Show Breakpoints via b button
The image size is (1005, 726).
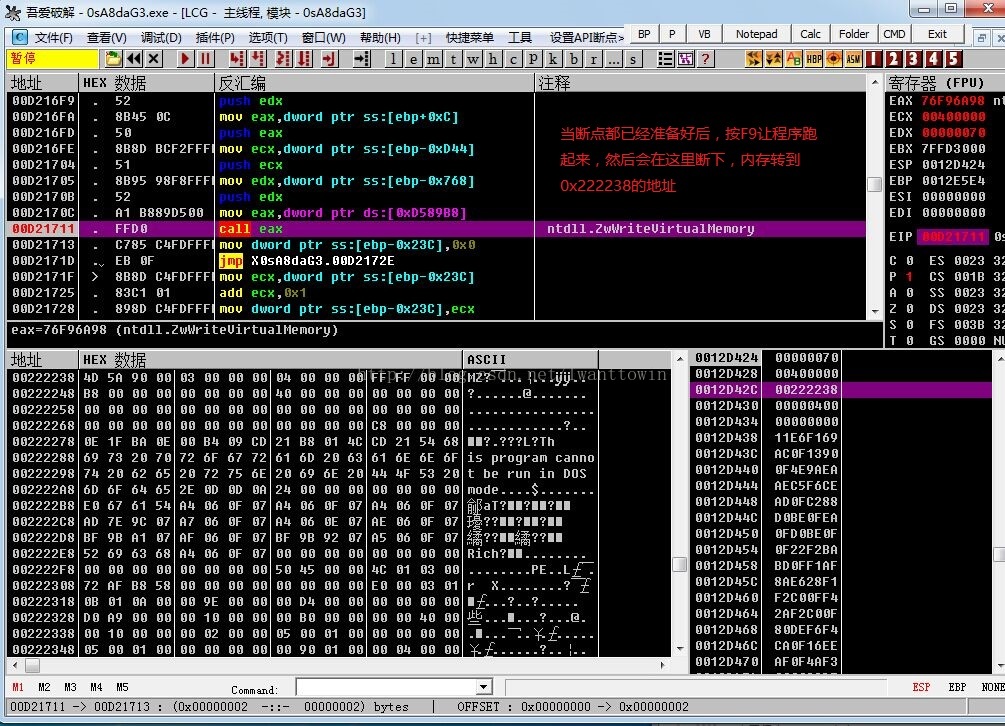click(573, 59)
